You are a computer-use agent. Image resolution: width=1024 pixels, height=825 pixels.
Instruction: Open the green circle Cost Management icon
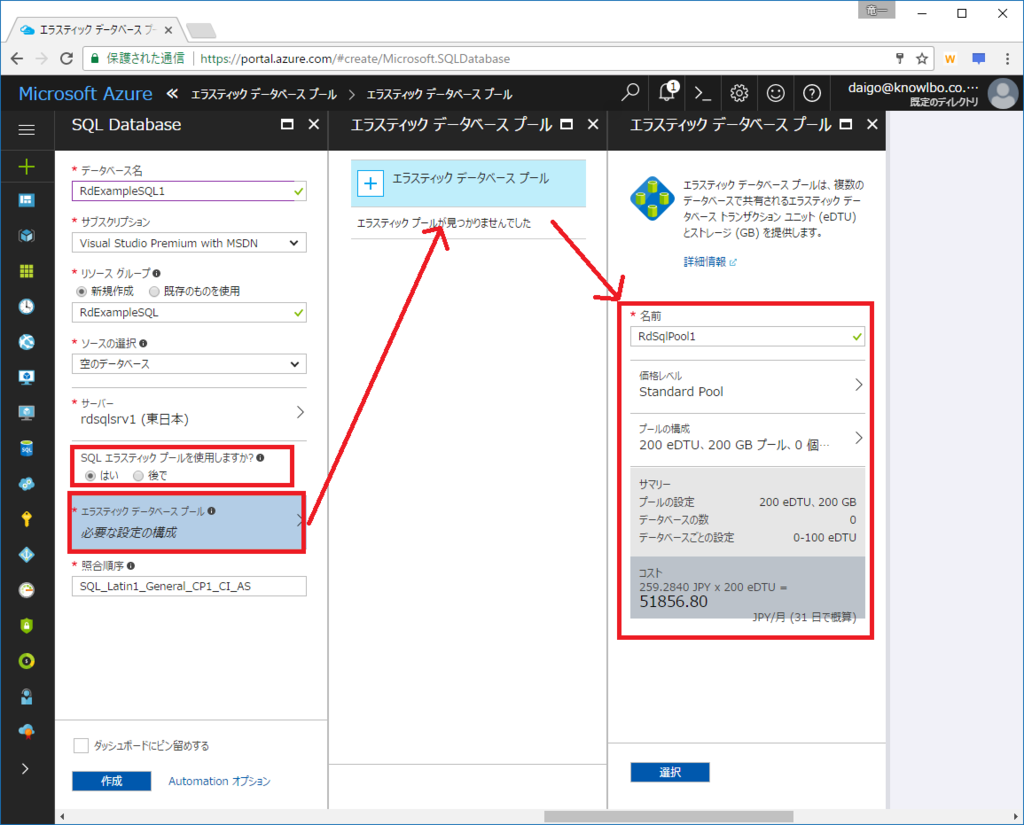coord(27,661)
